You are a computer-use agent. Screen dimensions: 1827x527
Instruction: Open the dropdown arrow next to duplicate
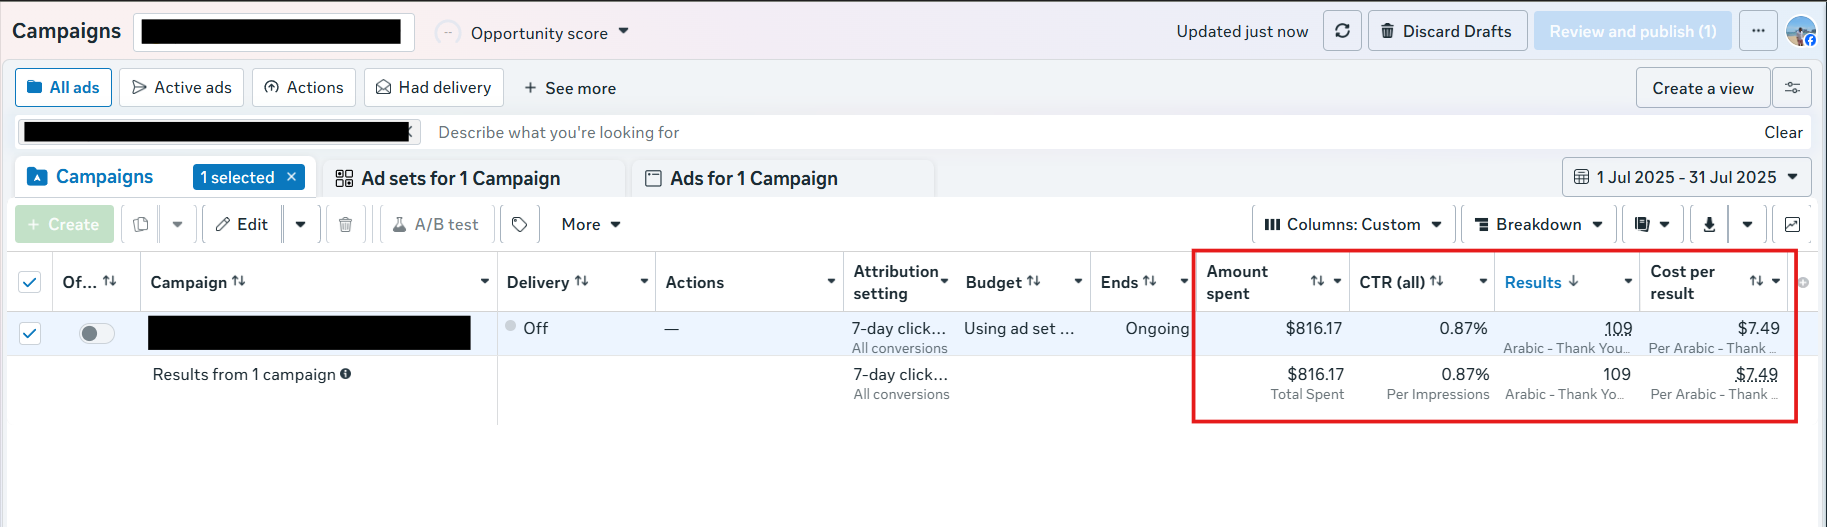177,224
